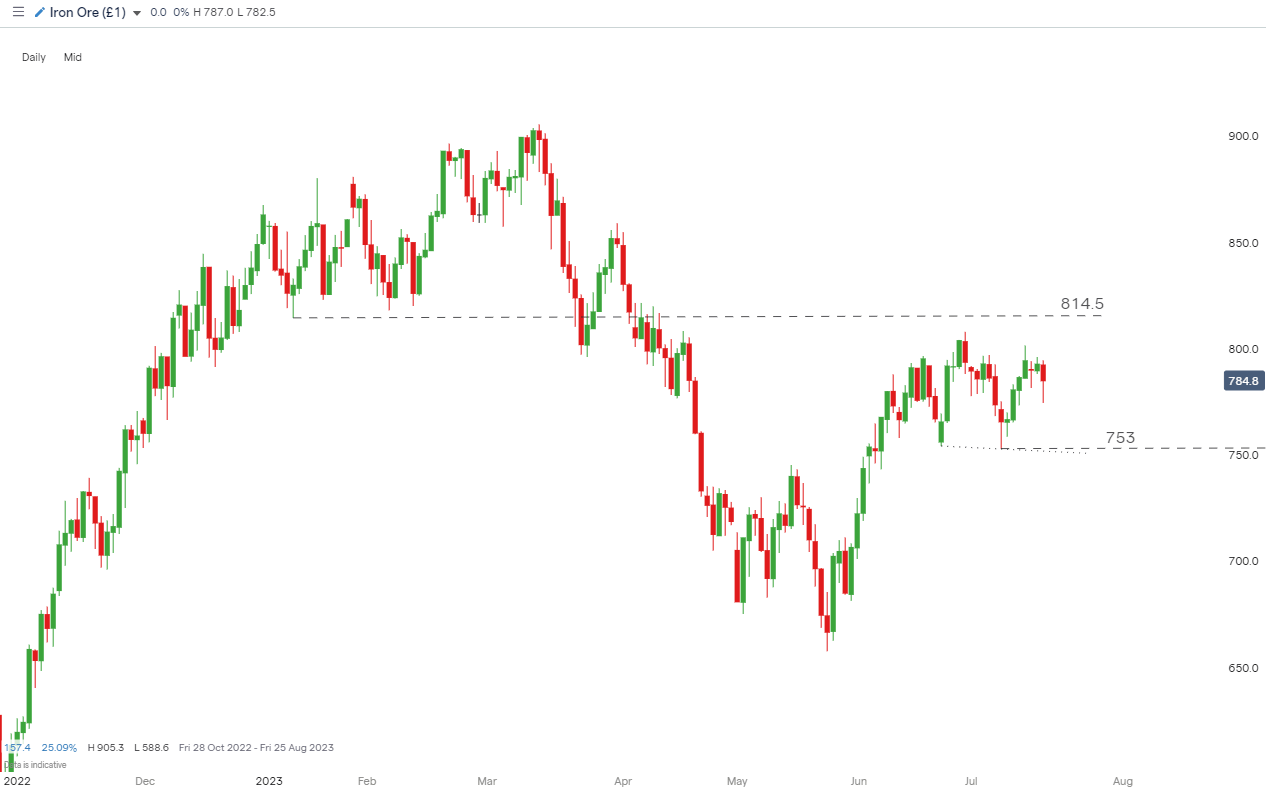Click the 650.0 price axis label
Image resolution: width=1266 pixels, height=788 pixels.
click(1243, 668)
